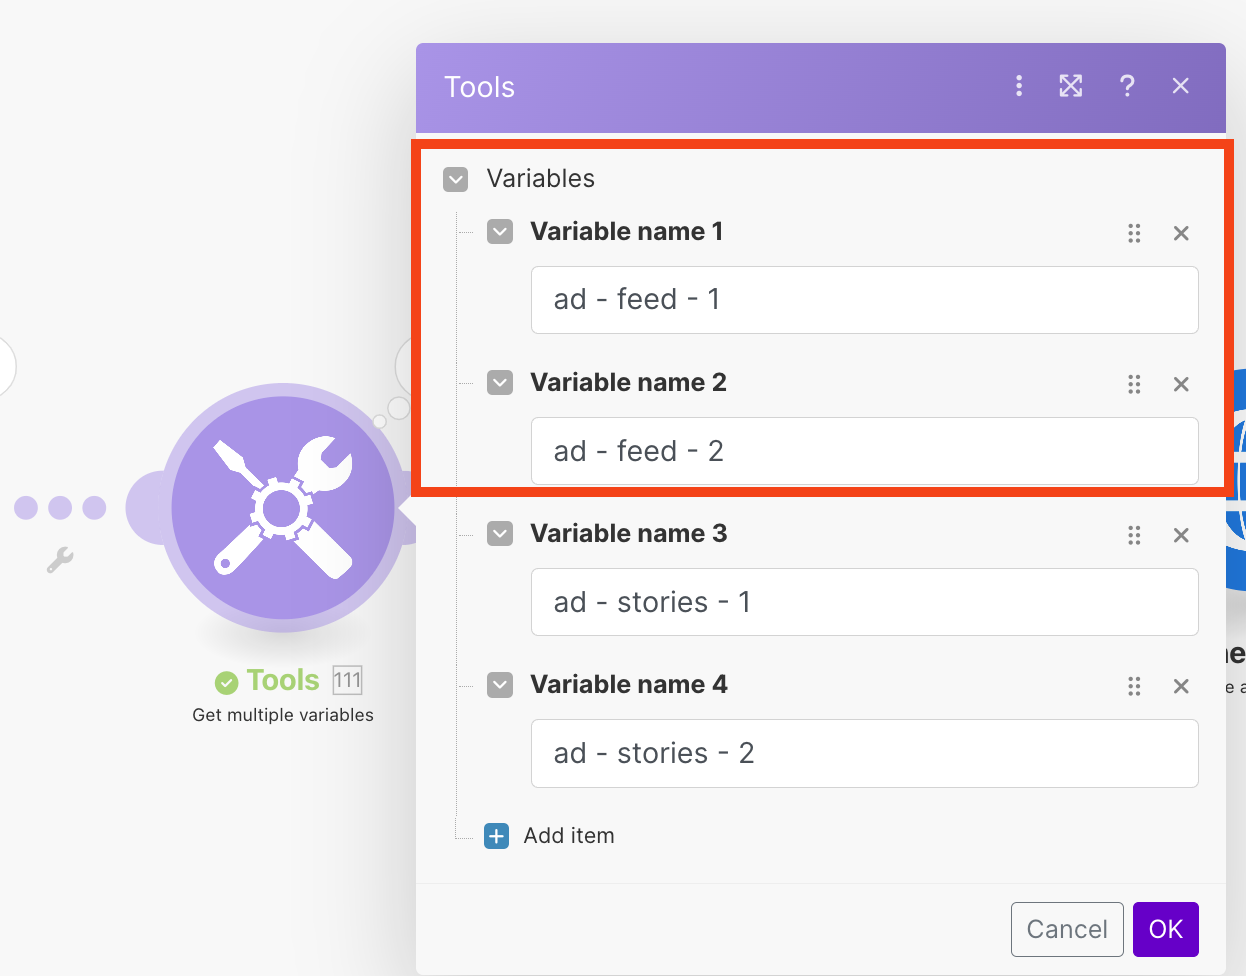Viewport: 1246px width, 976px height.
Task: Expand the Tools dialog to fullscreen
Action: tap(1071, 86)
